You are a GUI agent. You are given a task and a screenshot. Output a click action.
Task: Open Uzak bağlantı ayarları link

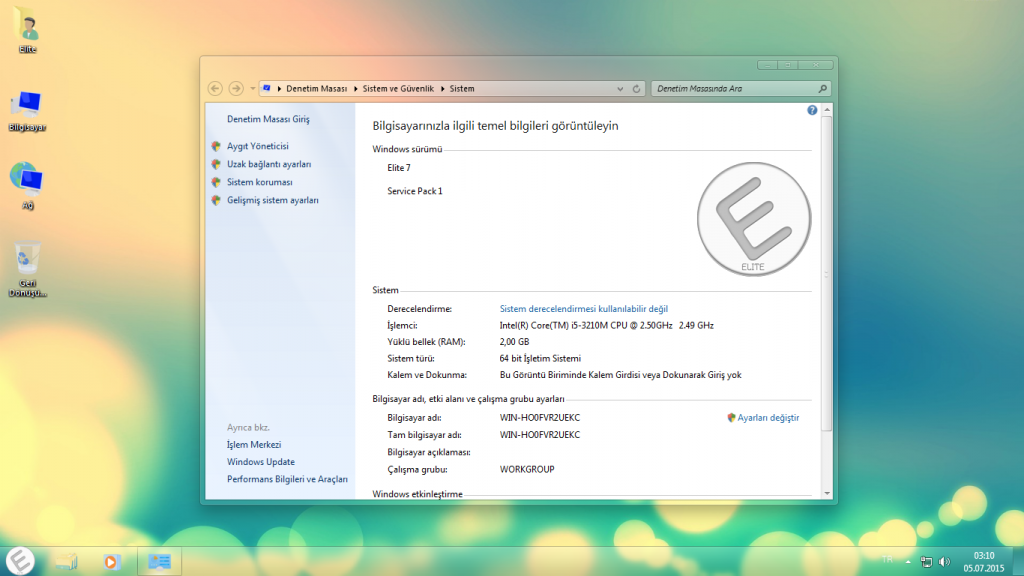click(x=269, y=164)
